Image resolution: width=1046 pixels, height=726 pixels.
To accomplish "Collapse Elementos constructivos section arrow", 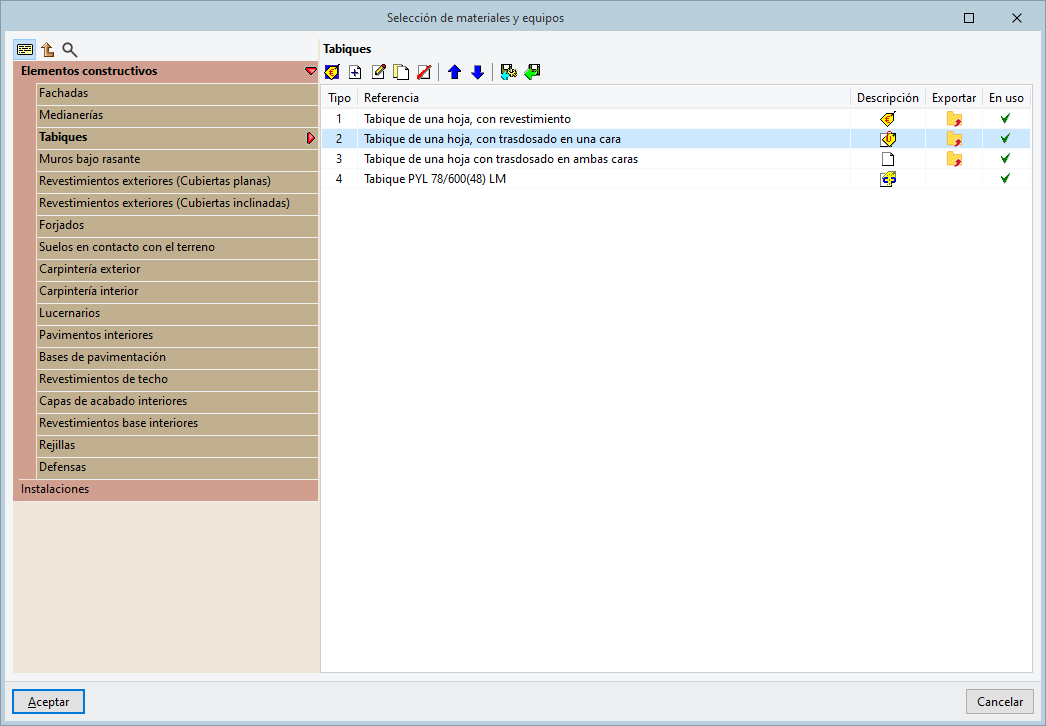I will (311, 71).
